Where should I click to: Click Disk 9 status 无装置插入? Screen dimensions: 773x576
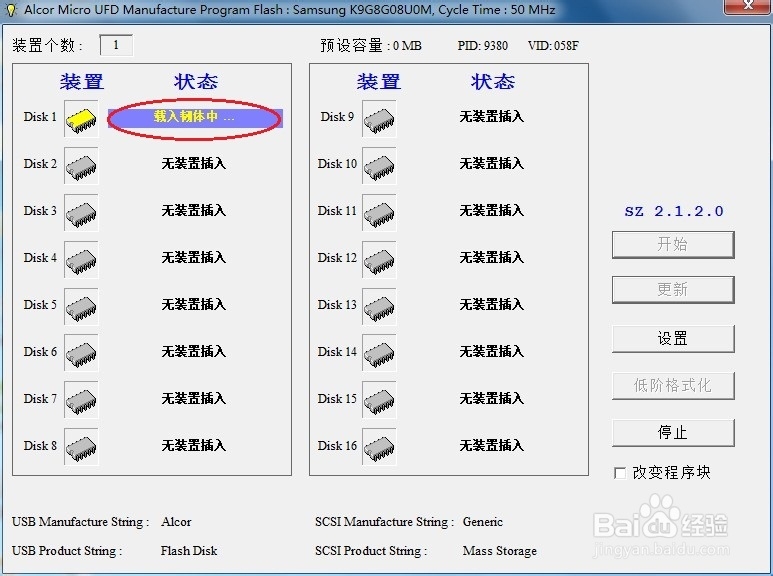click(492, 116)
